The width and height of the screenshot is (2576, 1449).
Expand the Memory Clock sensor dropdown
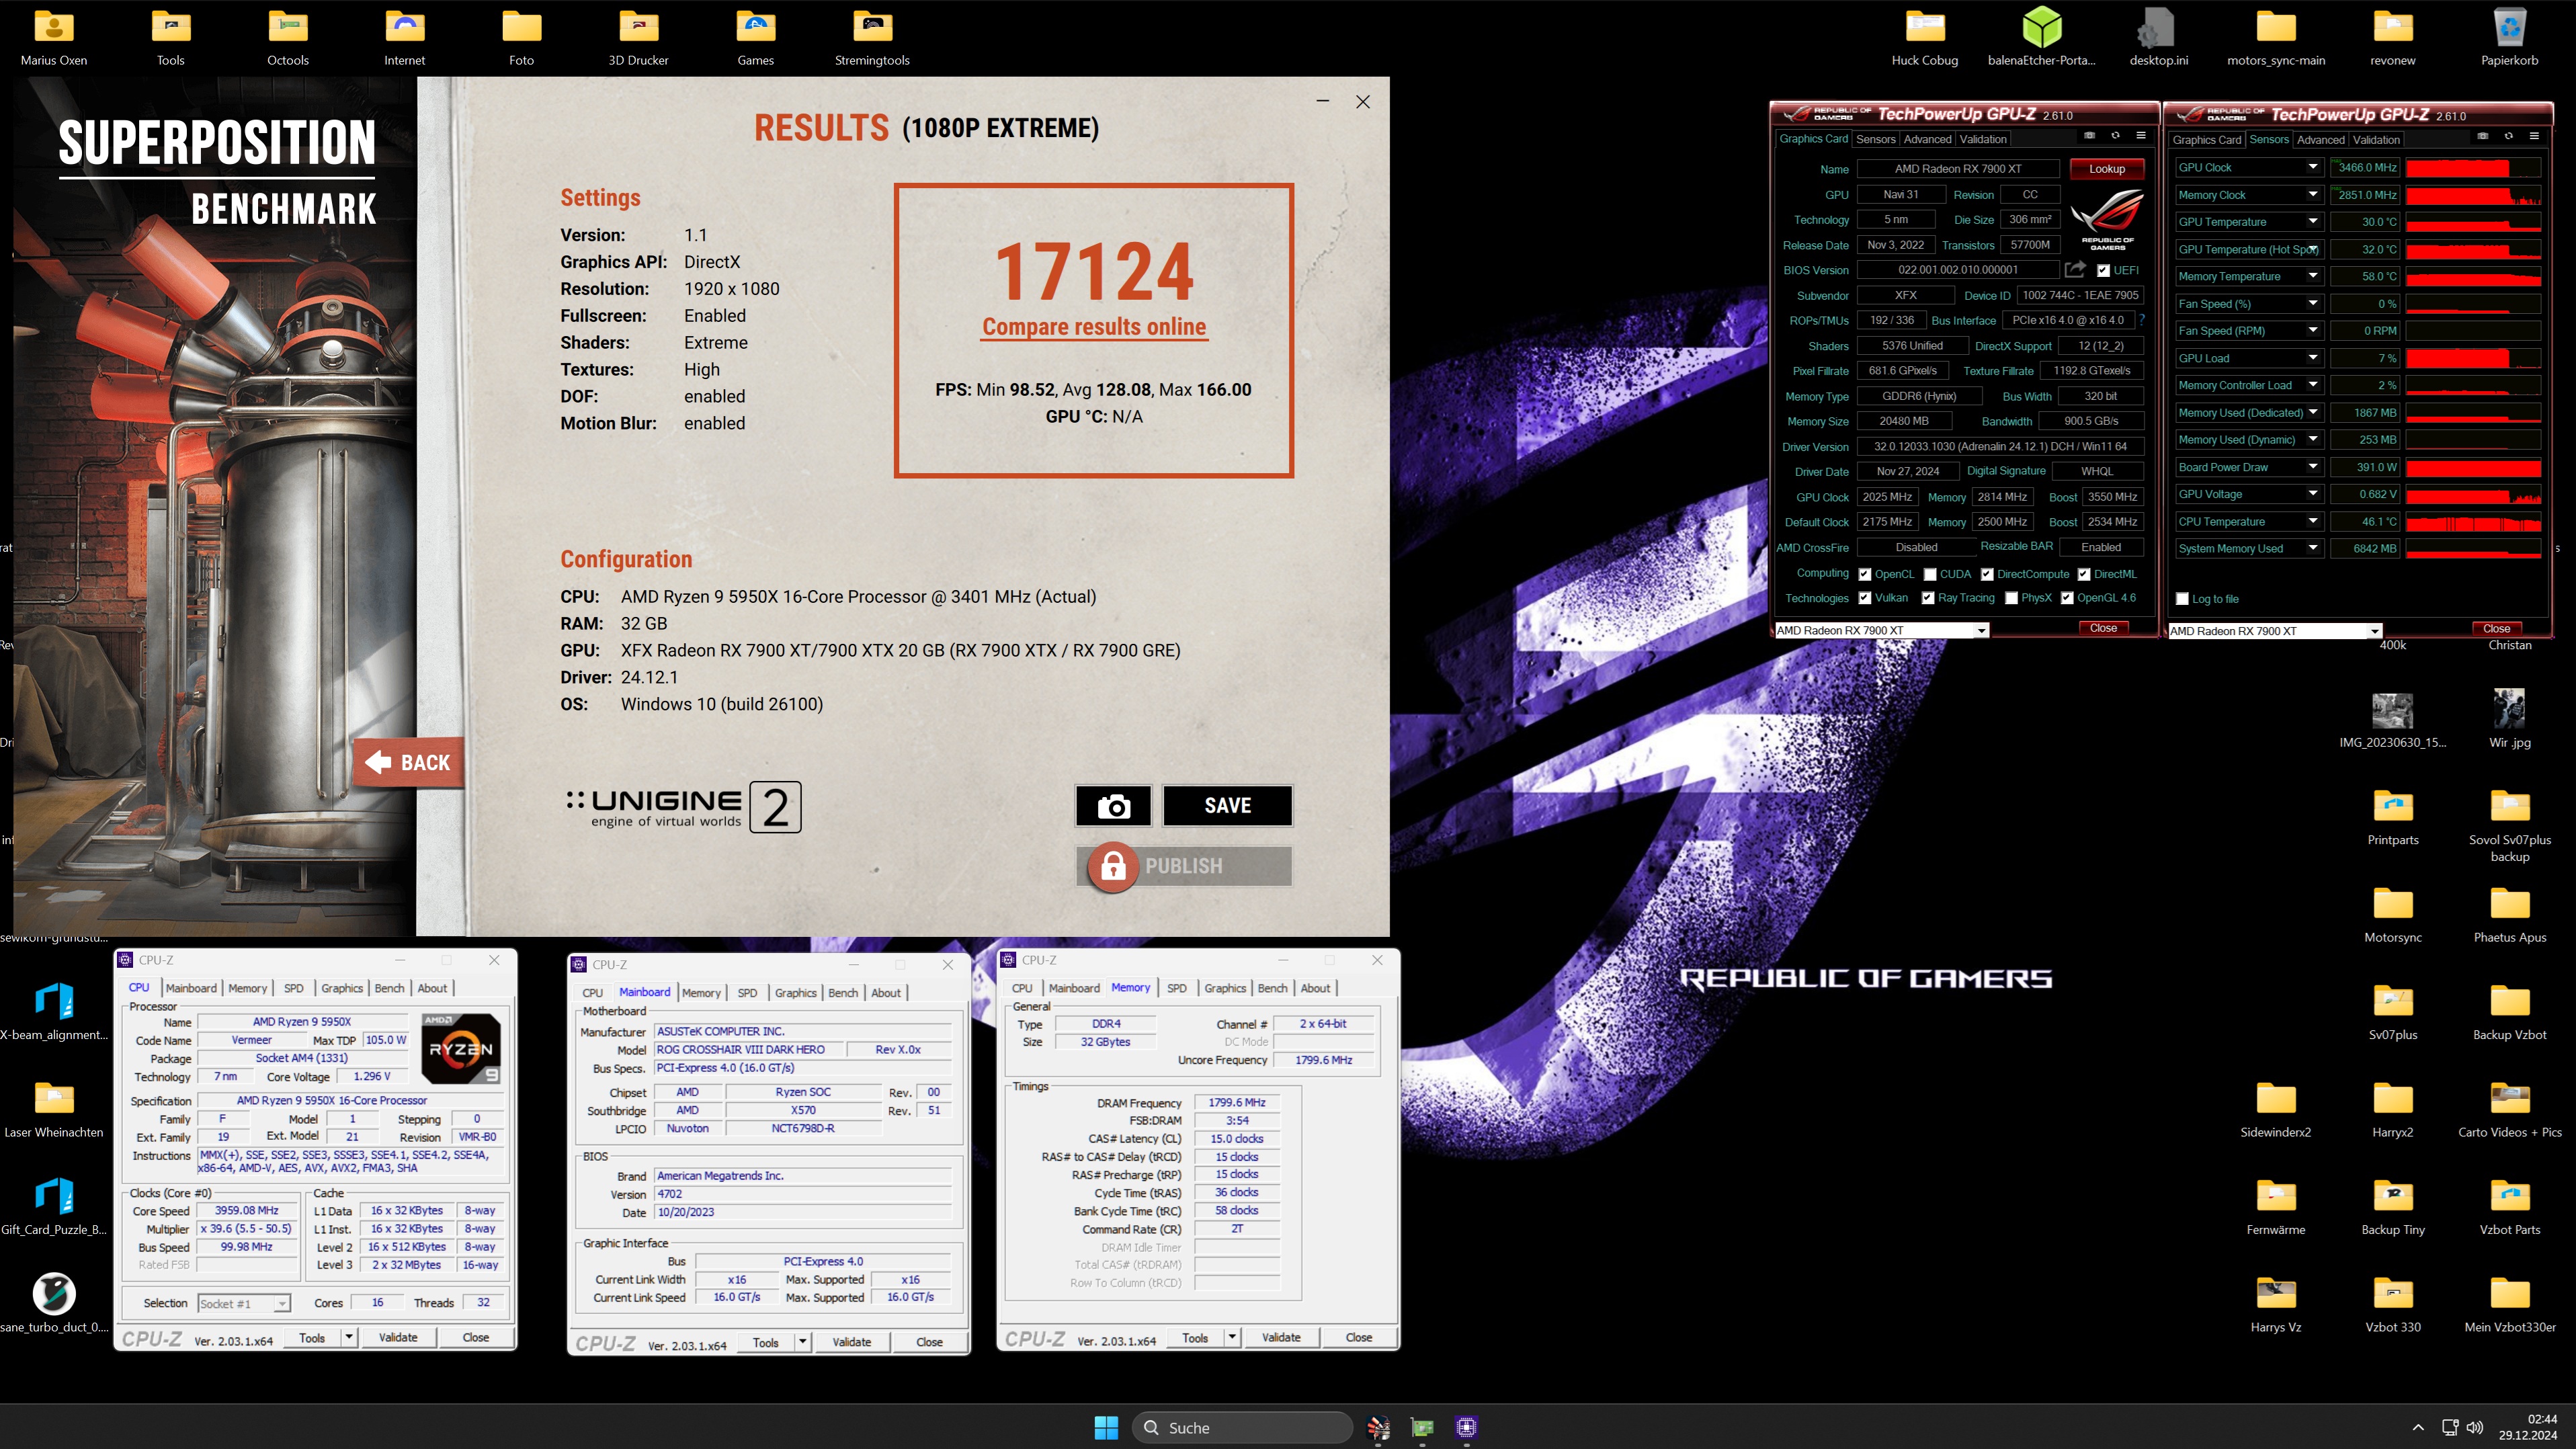[x=2313, y=195]
